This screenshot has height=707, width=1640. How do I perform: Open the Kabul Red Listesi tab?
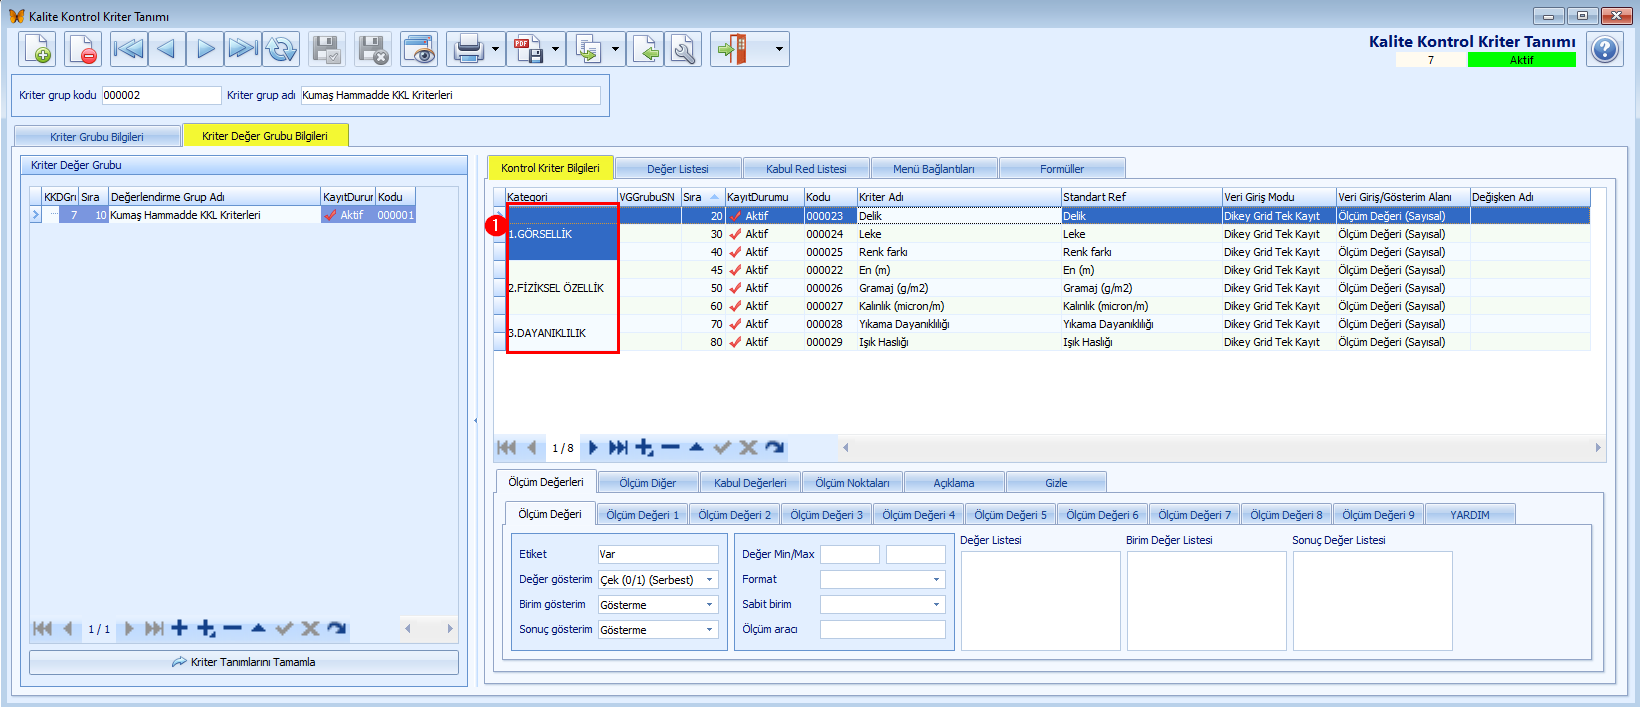pyautogui.click(x=806, y=169)
